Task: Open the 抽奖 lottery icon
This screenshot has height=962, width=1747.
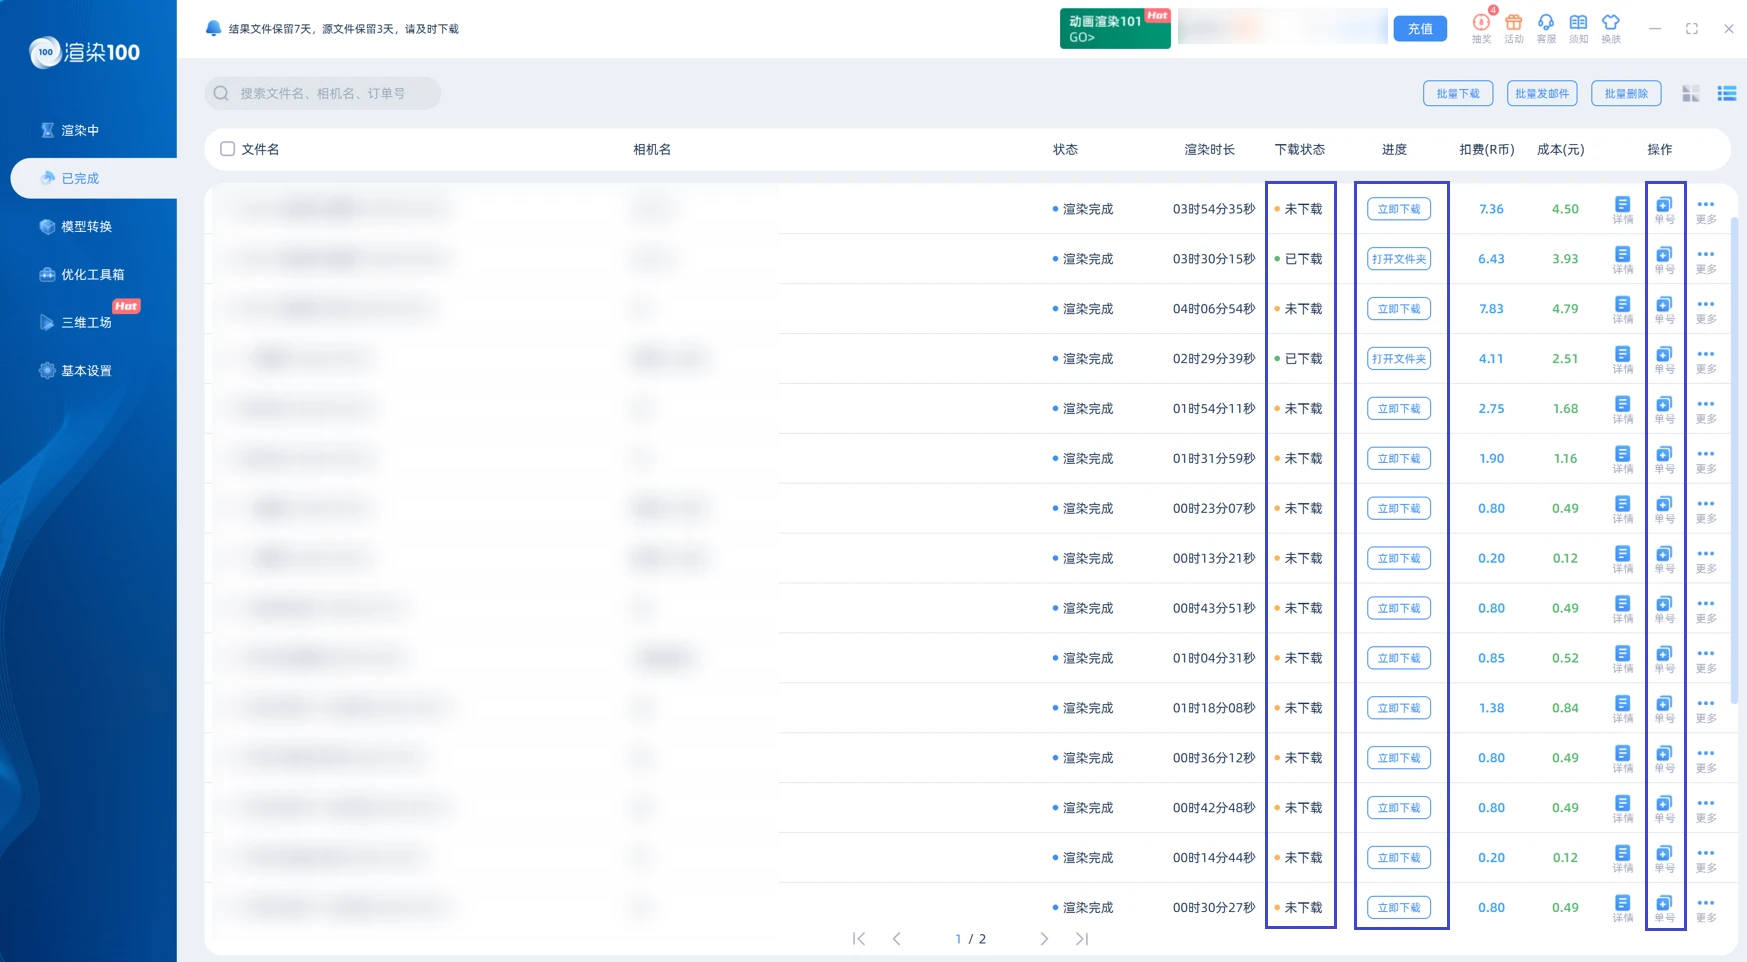Action: coord(1481,28)
